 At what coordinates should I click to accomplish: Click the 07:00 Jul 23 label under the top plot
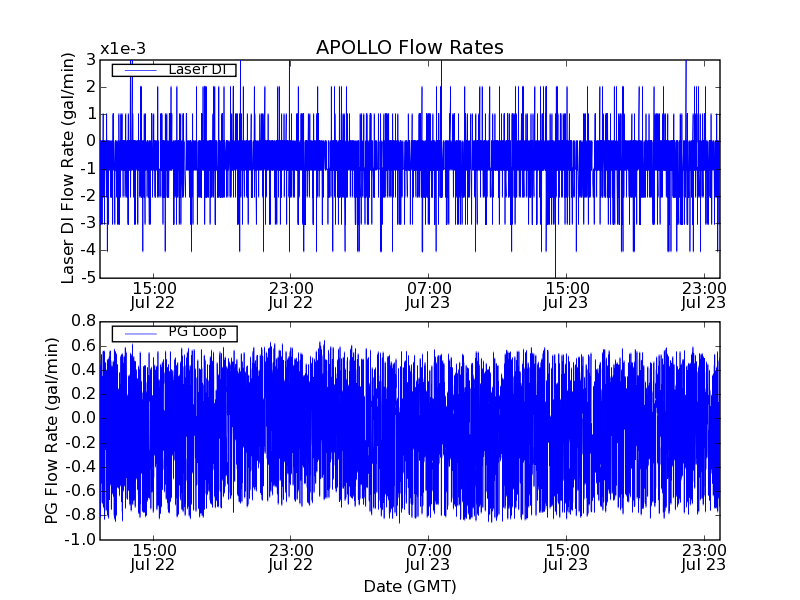click(x=428, y=295)
